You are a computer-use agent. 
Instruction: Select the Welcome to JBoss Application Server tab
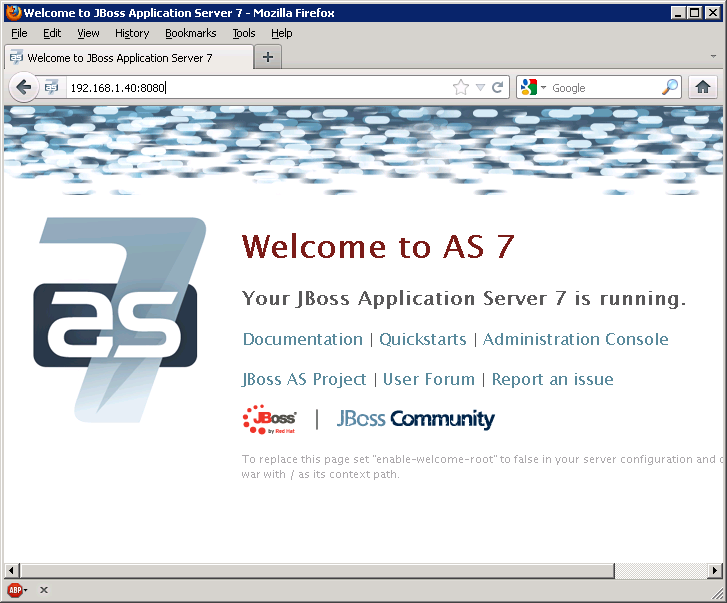coord(120,58)
